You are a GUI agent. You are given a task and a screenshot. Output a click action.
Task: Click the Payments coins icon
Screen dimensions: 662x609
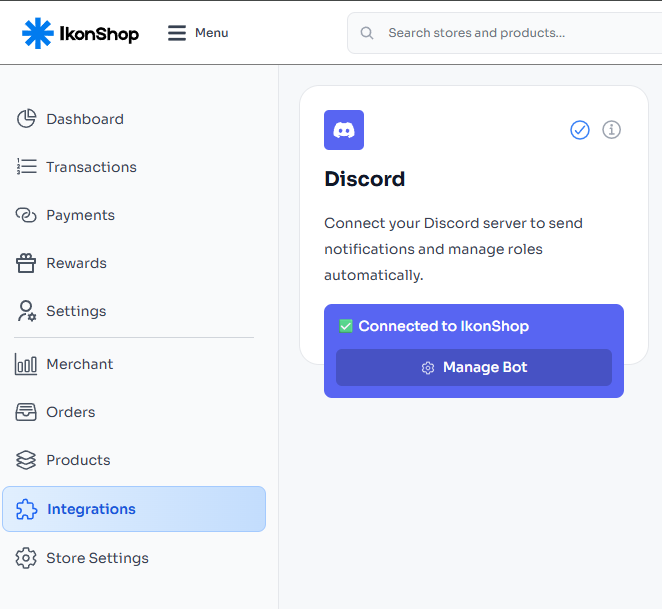point(26,215)
